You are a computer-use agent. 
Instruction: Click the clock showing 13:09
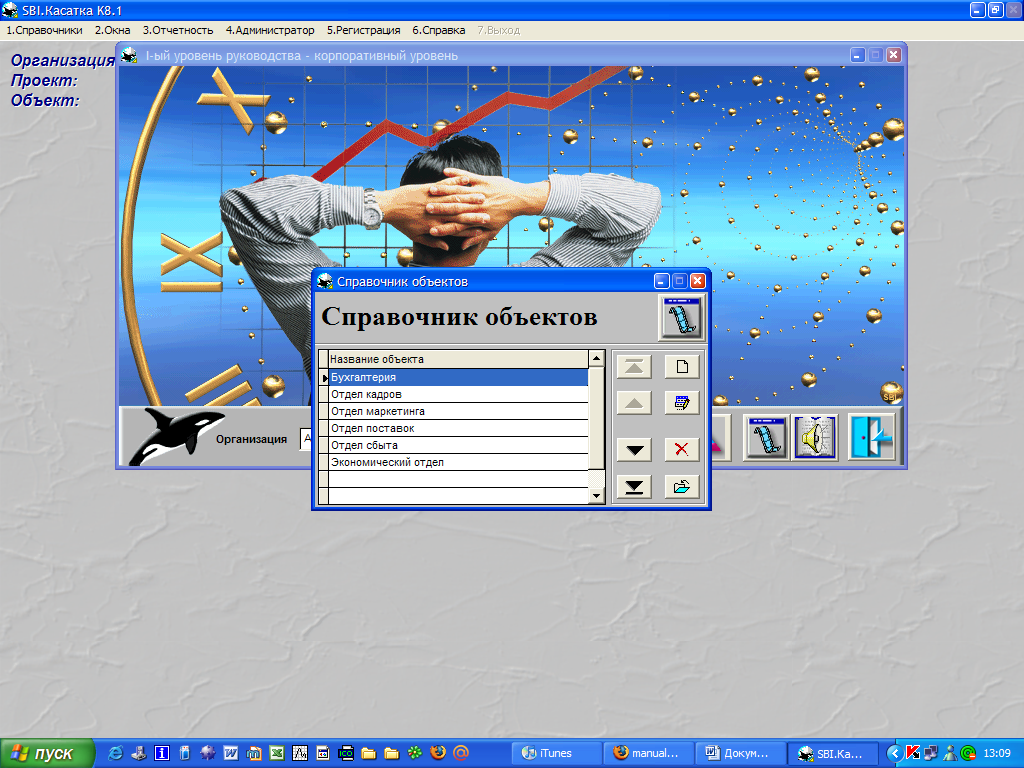(x=997, y=753)
